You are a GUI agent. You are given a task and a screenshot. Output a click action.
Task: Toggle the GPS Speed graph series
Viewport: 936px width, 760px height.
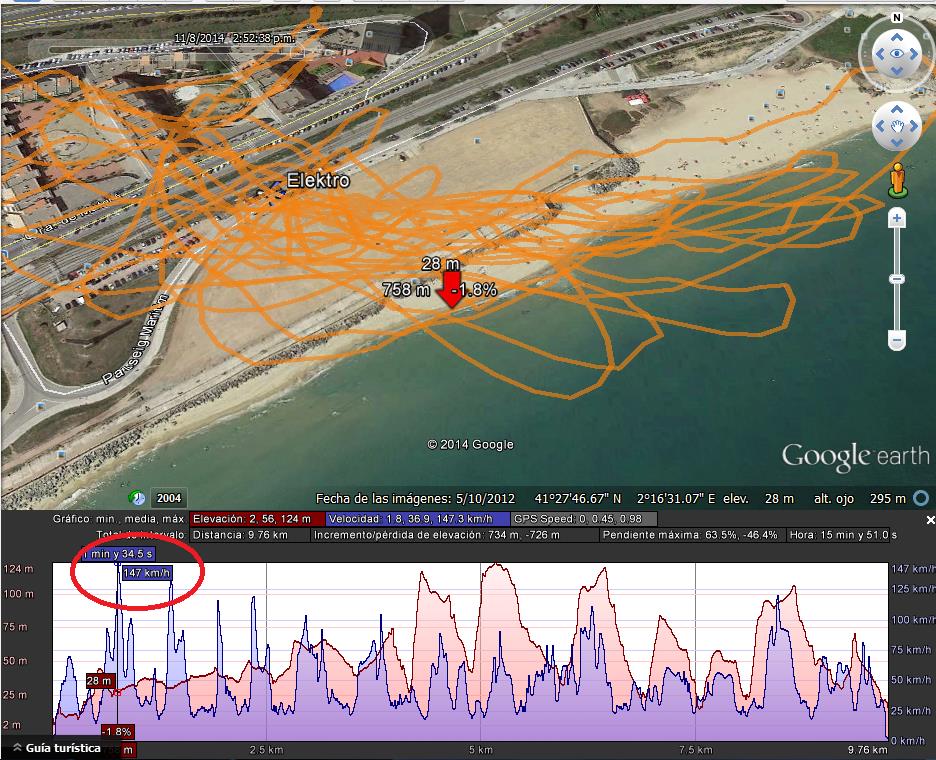[x=584, y=519]
